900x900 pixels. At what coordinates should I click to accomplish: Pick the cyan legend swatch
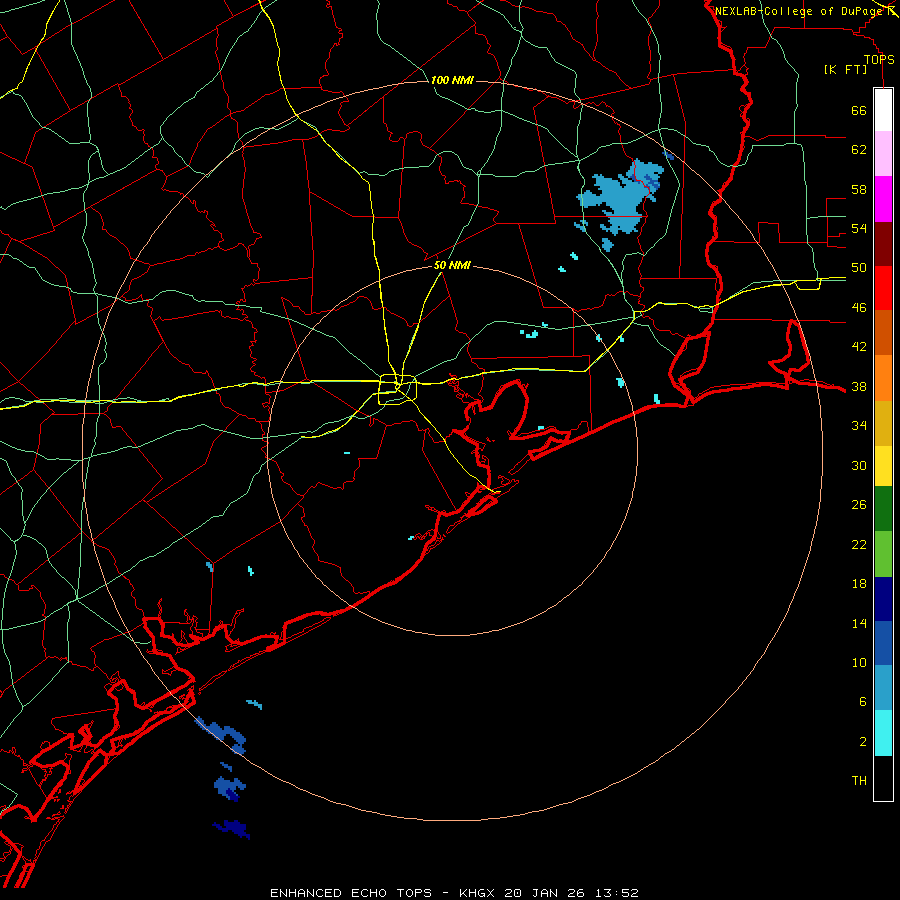(x=883, y=733)
